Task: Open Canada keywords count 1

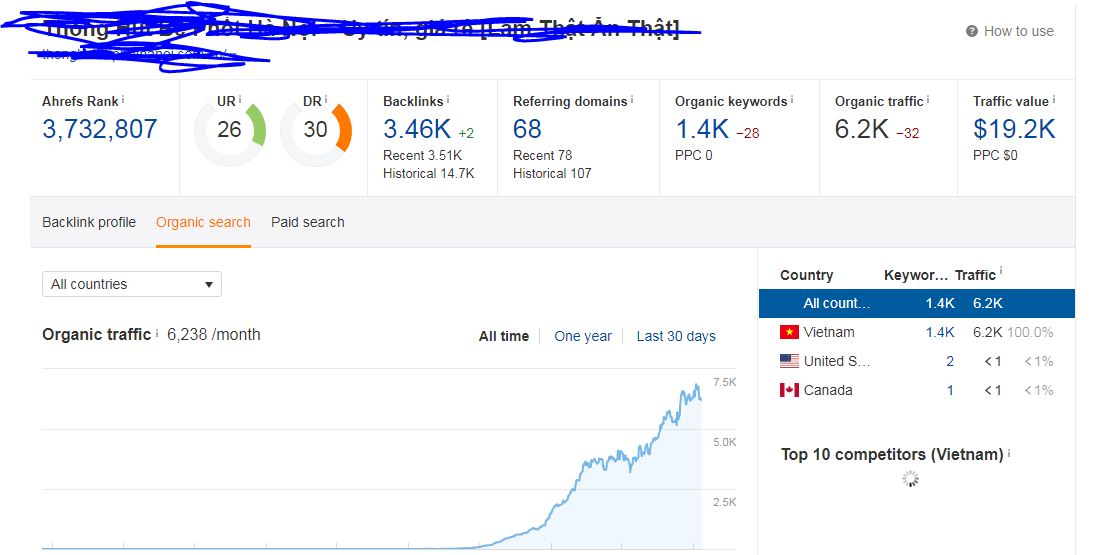Action: click(x=950, y=390)
